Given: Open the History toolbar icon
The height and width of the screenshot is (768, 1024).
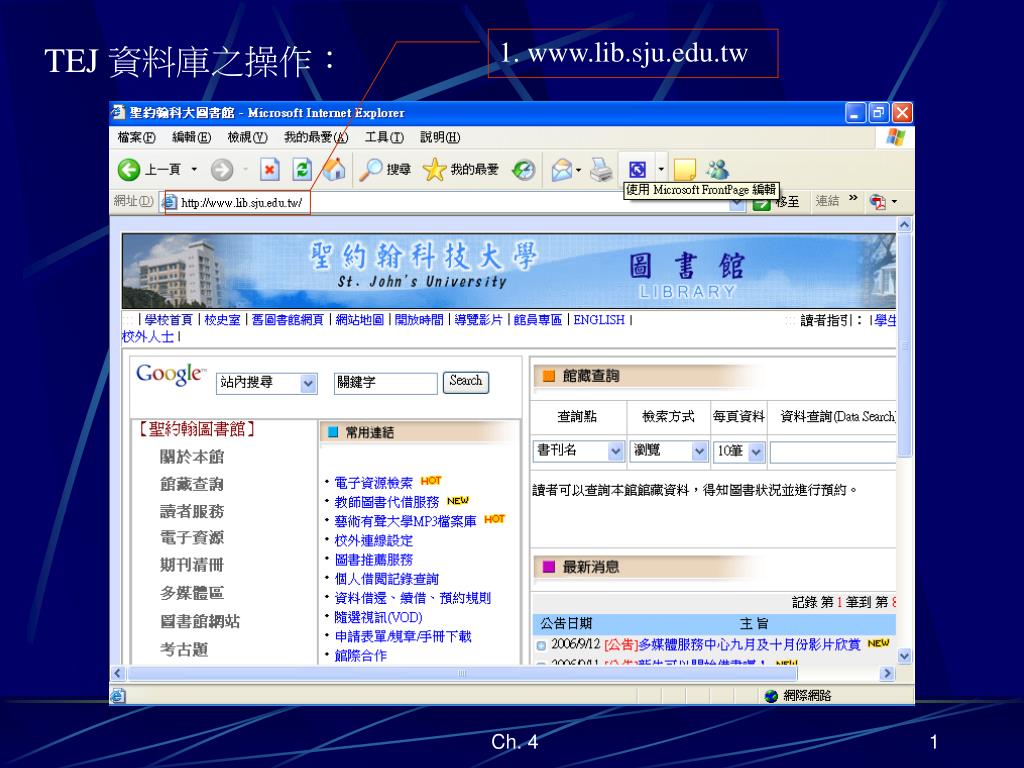Looking at the screenshot, I should [x=523, y=170].
